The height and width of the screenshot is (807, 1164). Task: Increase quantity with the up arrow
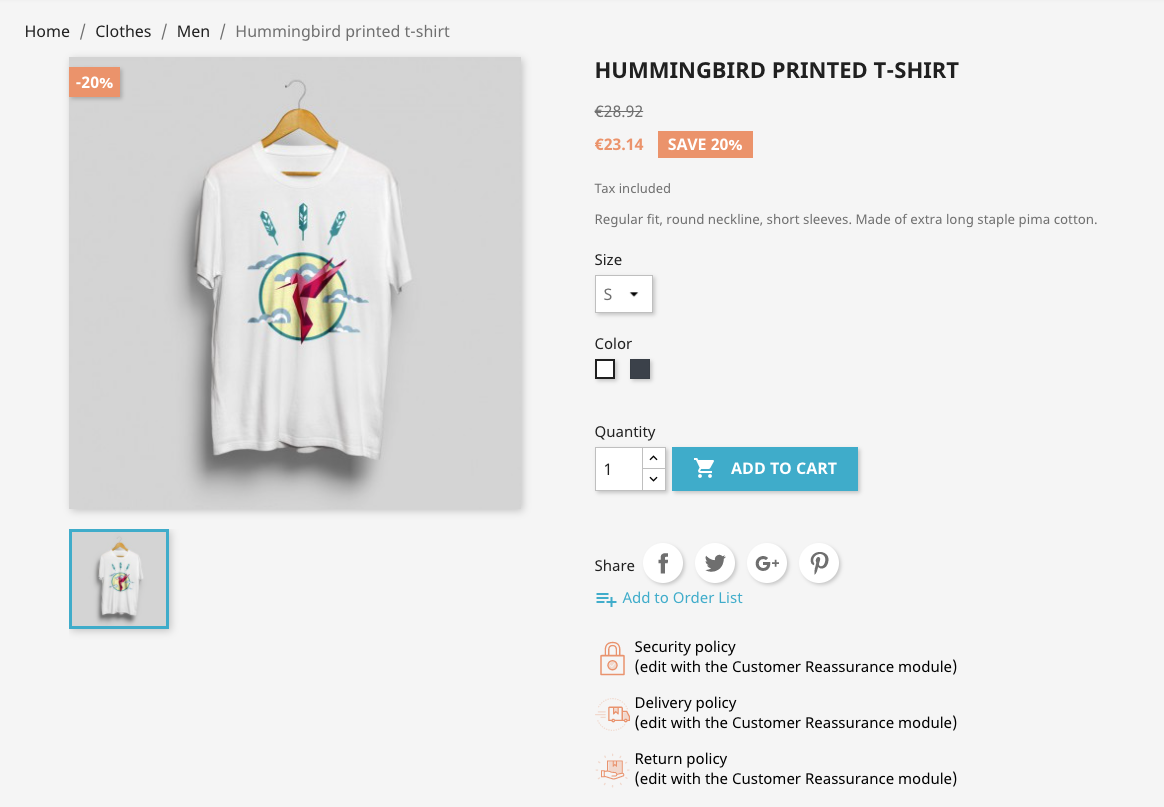[x=653, y=458]
